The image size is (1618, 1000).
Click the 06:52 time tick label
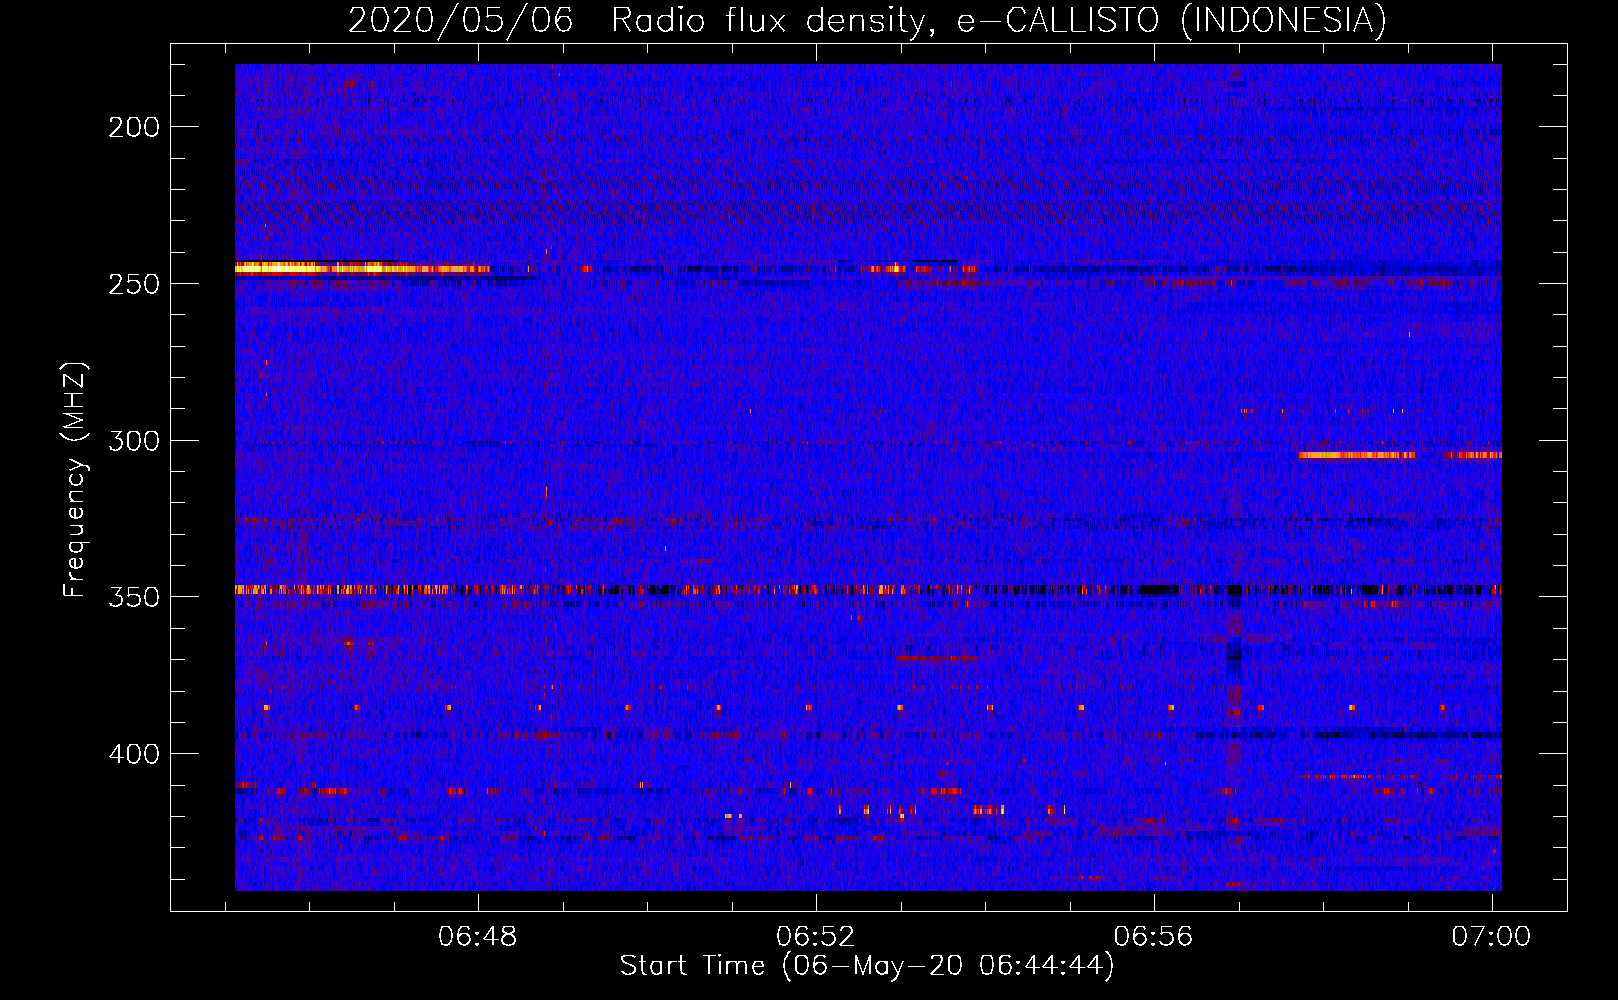(x=816, y=937)
